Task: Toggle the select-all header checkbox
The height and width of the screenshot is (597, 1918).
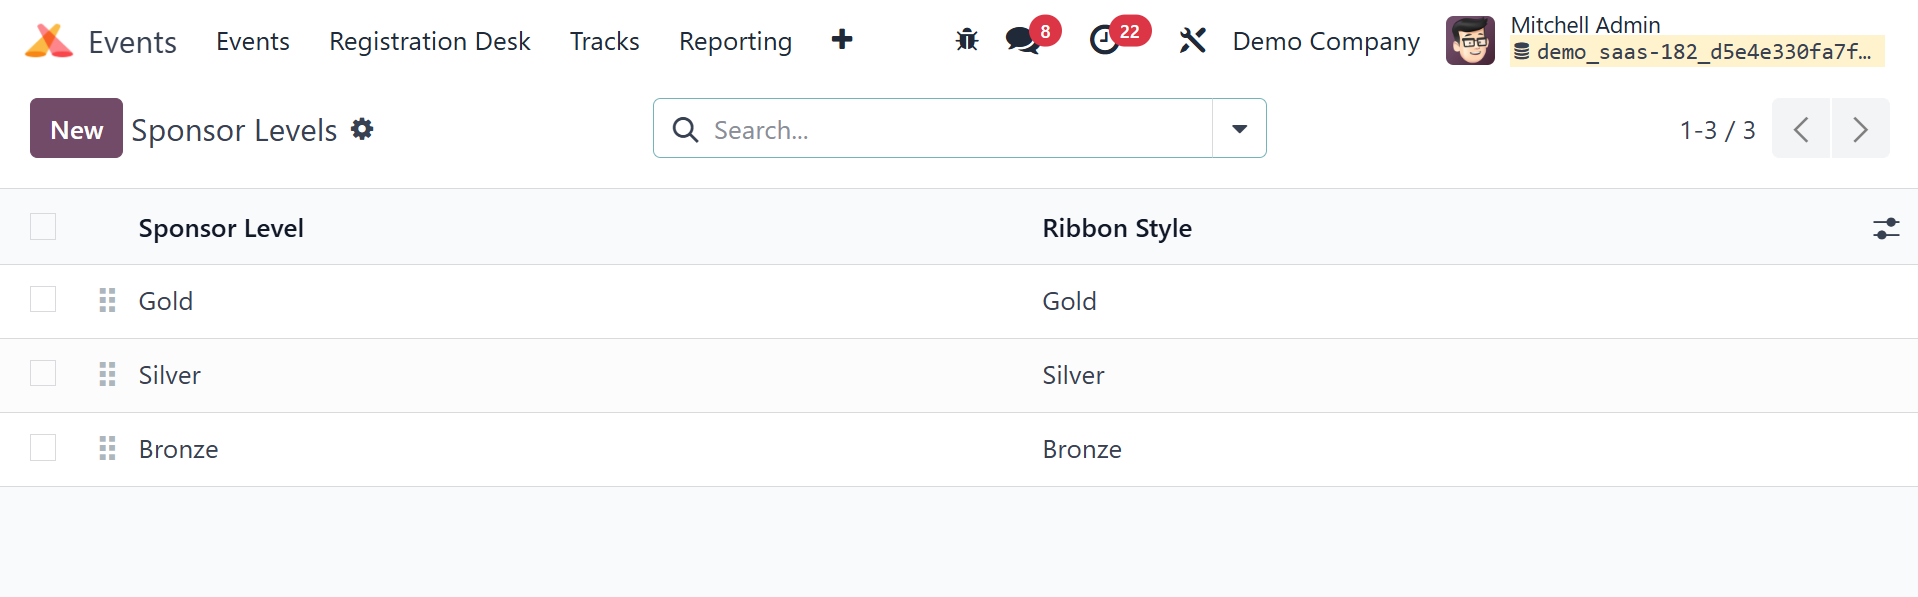Action: click(43, 227)
